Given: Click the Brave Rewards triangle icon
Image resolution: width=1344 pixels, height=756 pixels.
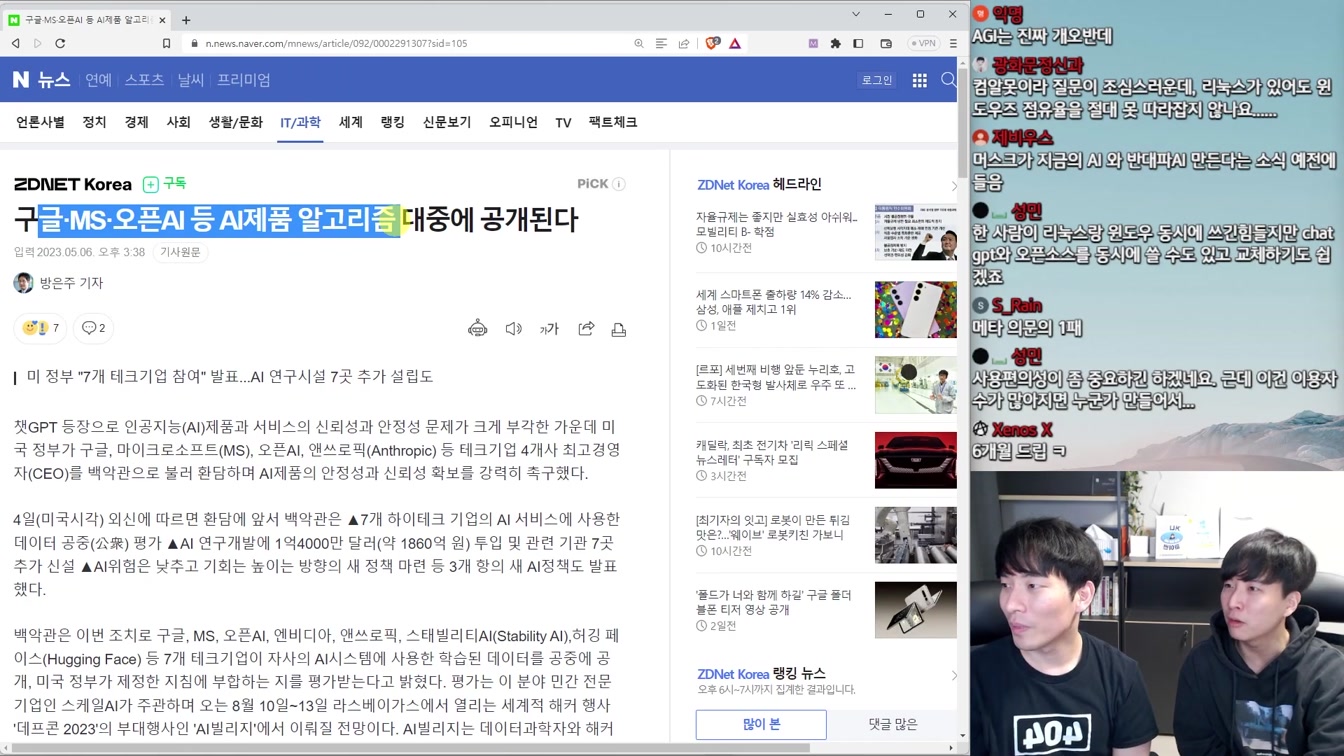Looking at the screenshot, I should point(735,43).
